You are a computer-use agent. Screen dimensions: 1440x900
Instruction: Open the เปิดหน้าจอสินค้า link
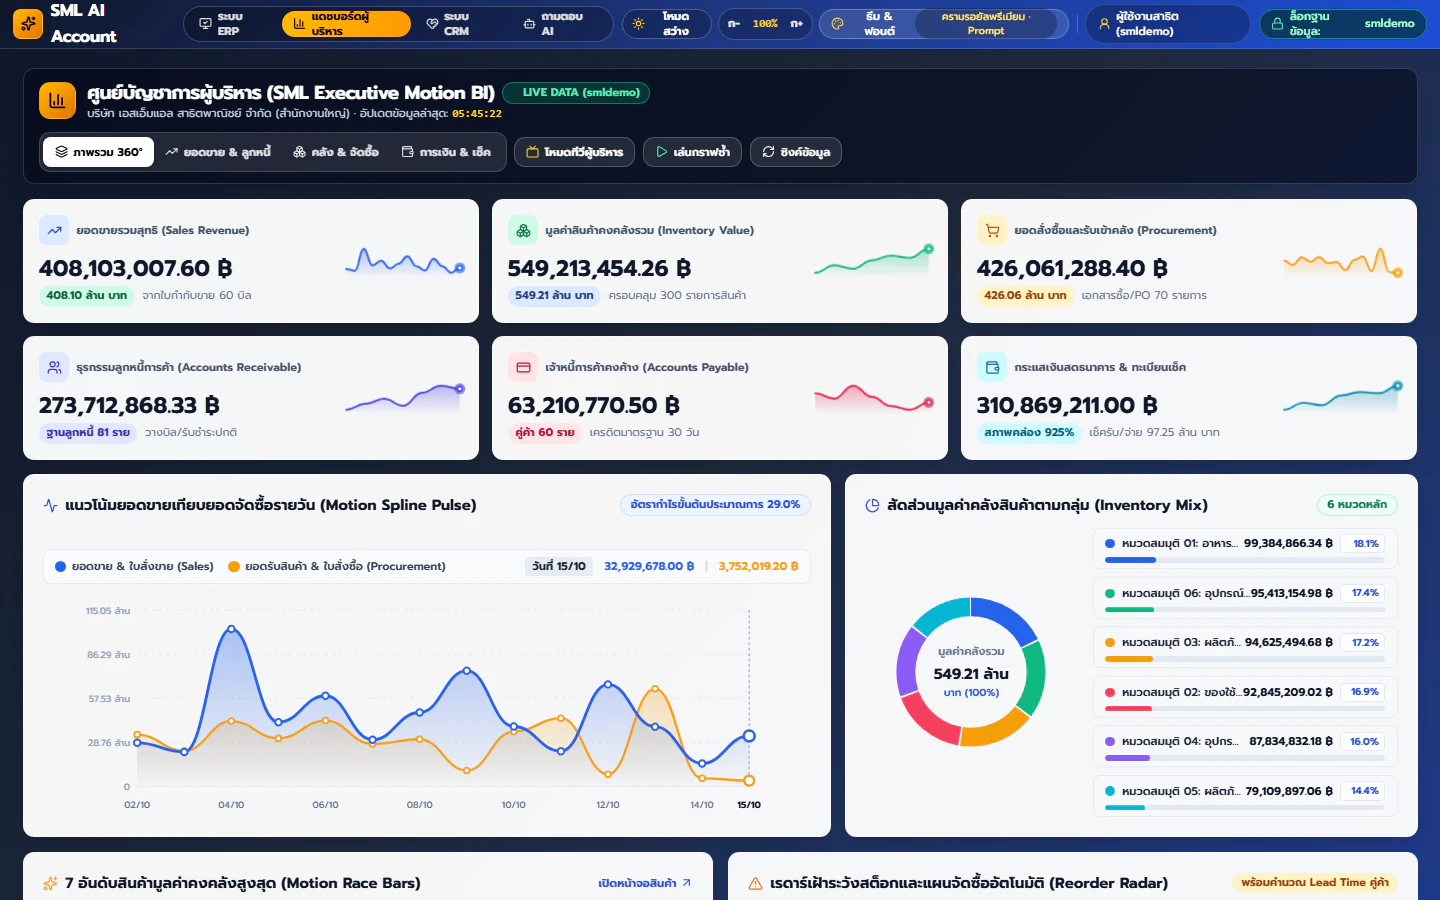tap(645, 883)
